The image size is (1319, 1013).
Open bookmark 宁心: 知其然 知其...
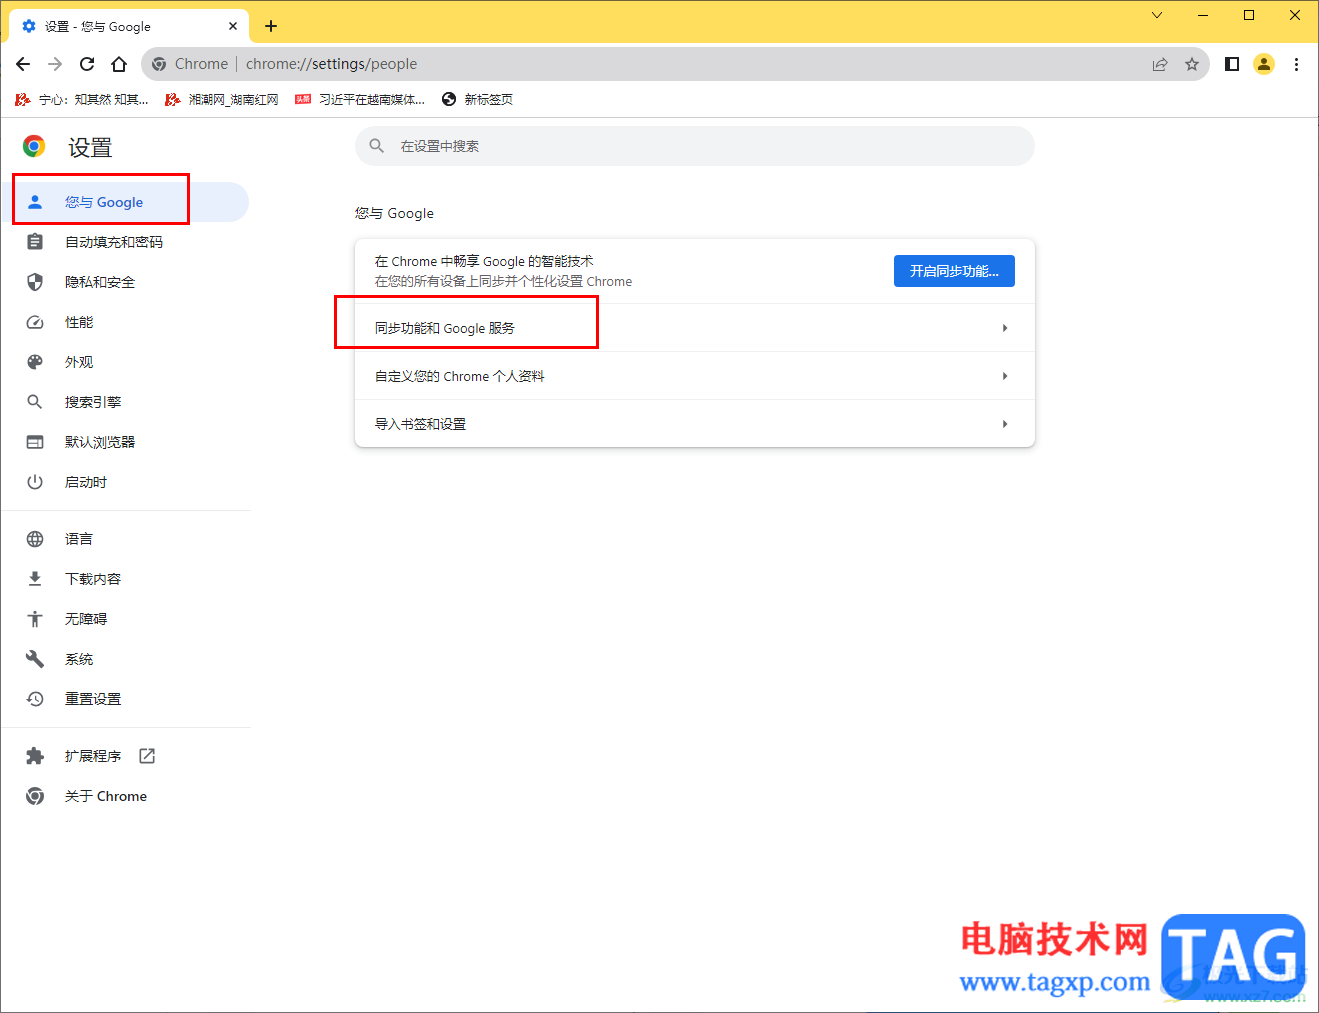click(82, 99)
